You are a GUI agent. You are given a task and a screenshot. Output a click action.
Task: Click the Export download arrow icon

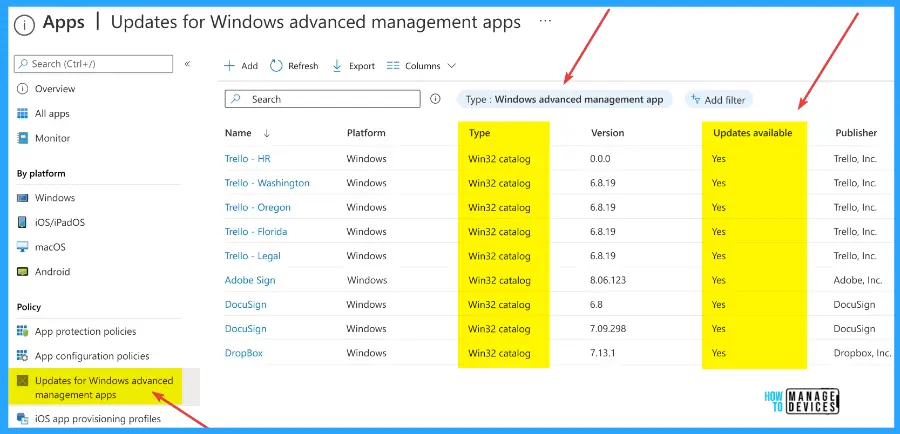click(x=337, y=65)
